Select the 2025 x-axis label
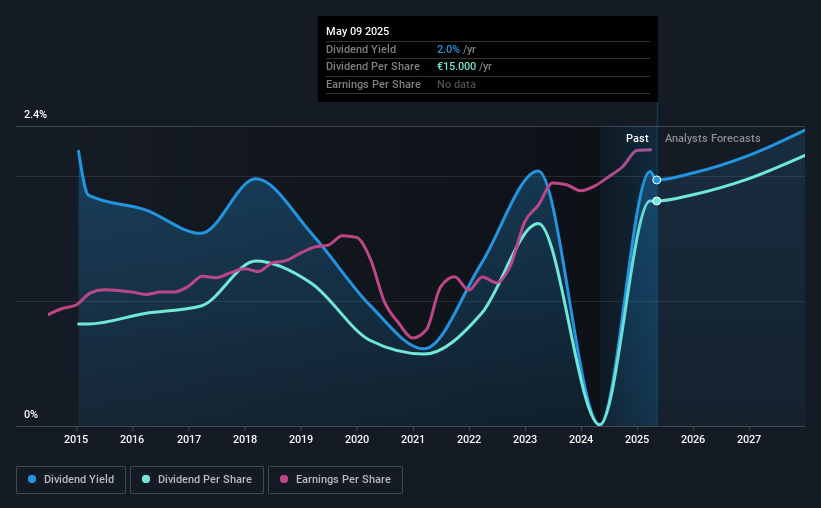 [x=637, y=439]
